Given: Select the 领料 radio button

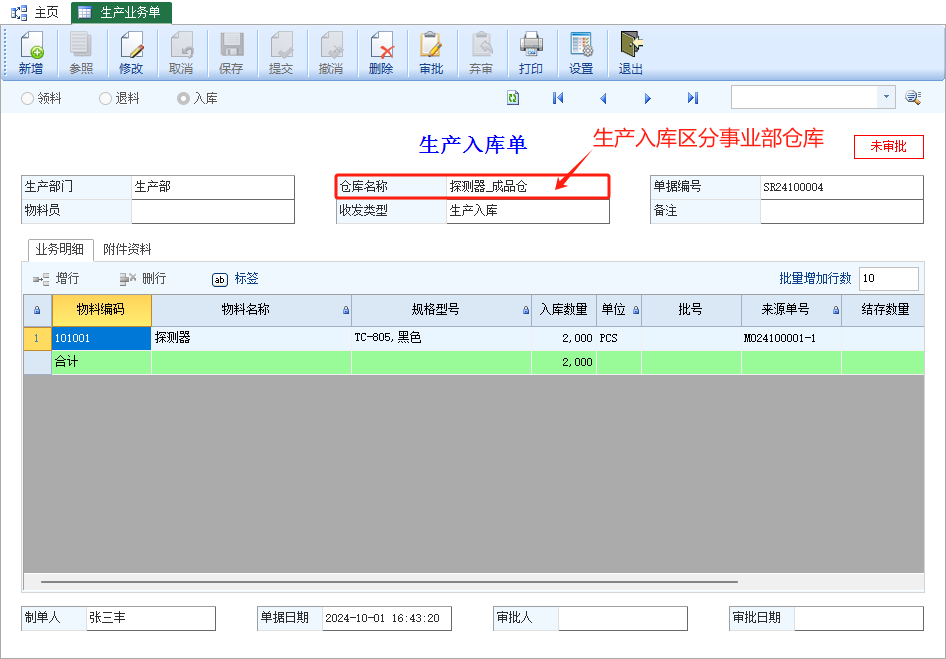Looking at the screenshot, I should coord(28,99).
